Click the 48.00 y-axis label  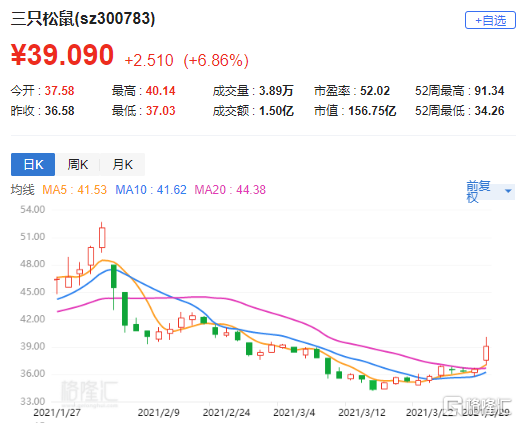(x=32, y=264)
